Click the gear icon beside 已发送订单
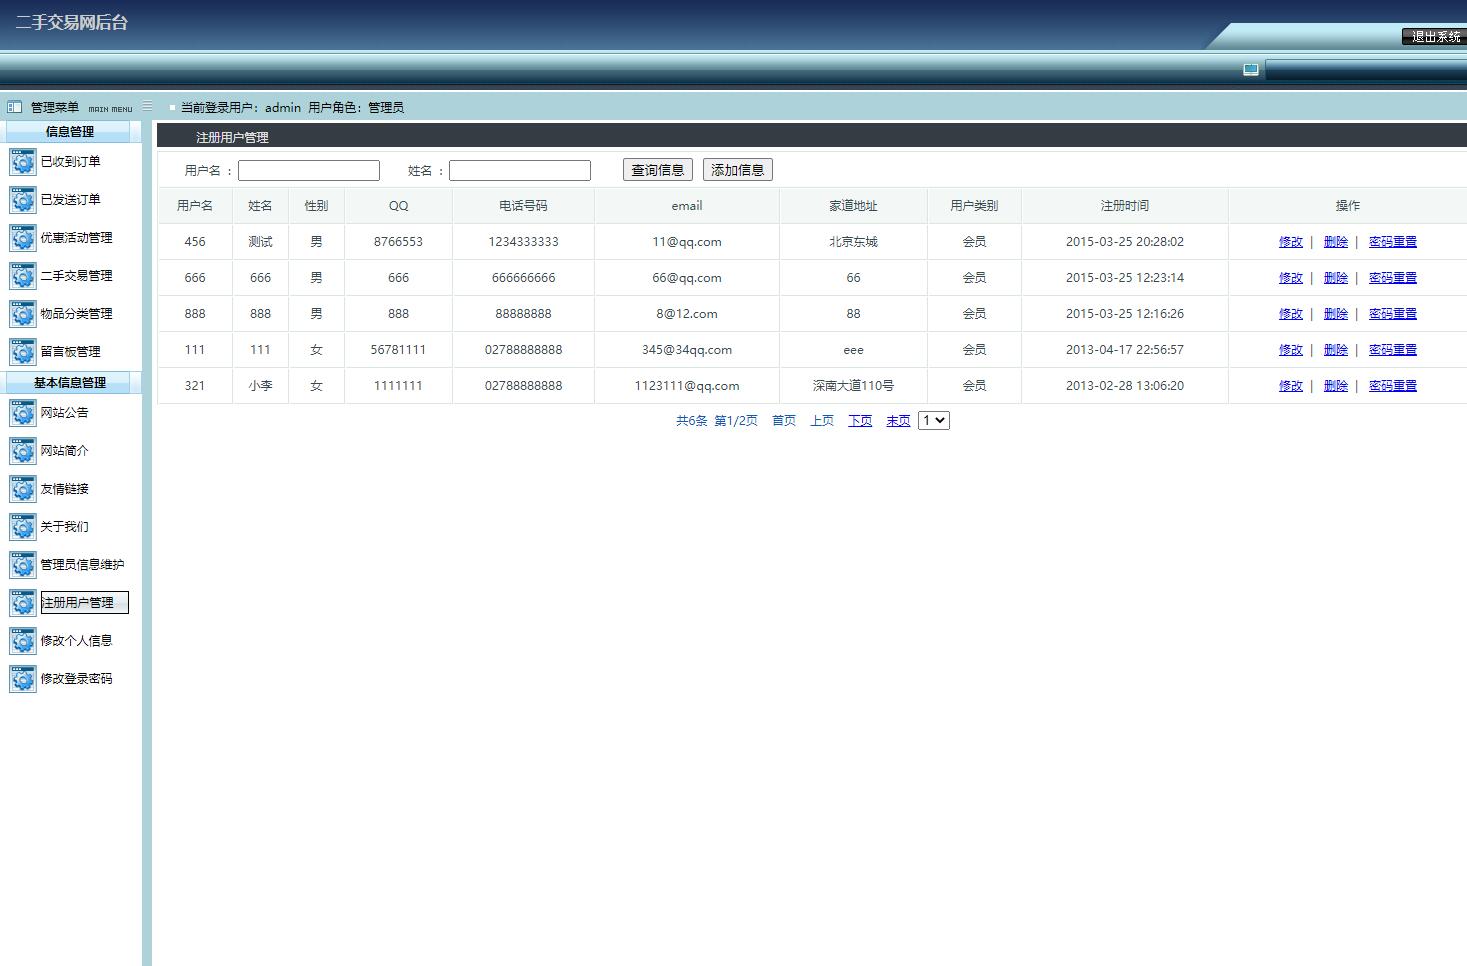This screenshot has height=966, width=1467. coord(22,200)
